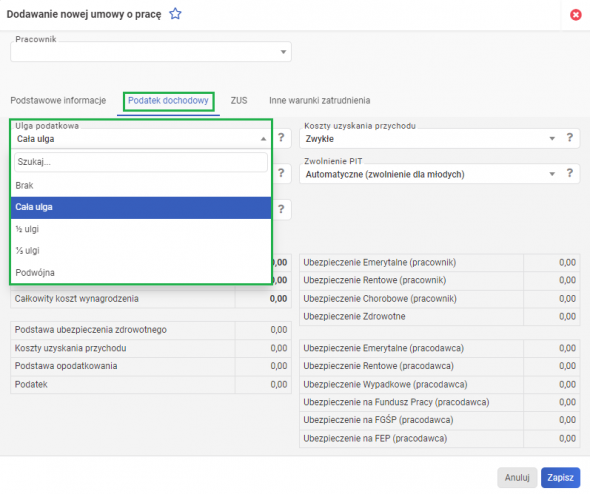Open help for the Ulga podatkowa field
The height and width of the screenshot is (494, 590).
(281, 138)
